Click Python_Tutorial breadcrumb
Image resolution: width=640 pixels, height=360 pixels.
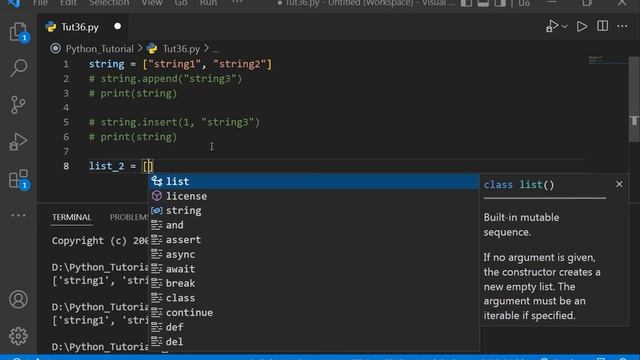(x=100, y=49)
